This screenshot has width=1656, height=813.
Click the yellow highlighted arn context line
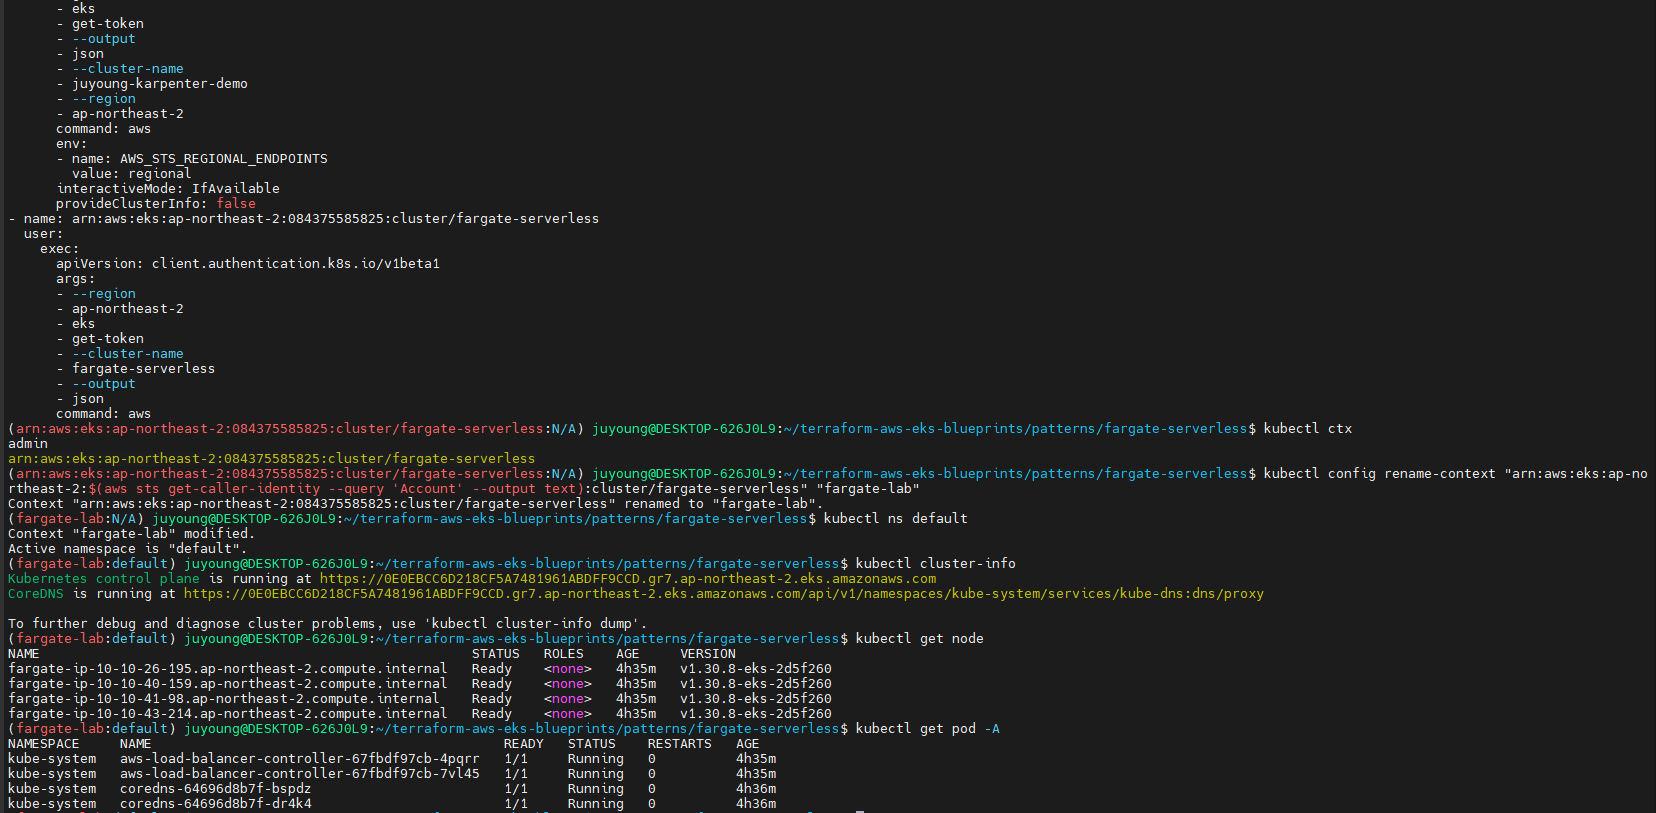[x=272, y=459]
